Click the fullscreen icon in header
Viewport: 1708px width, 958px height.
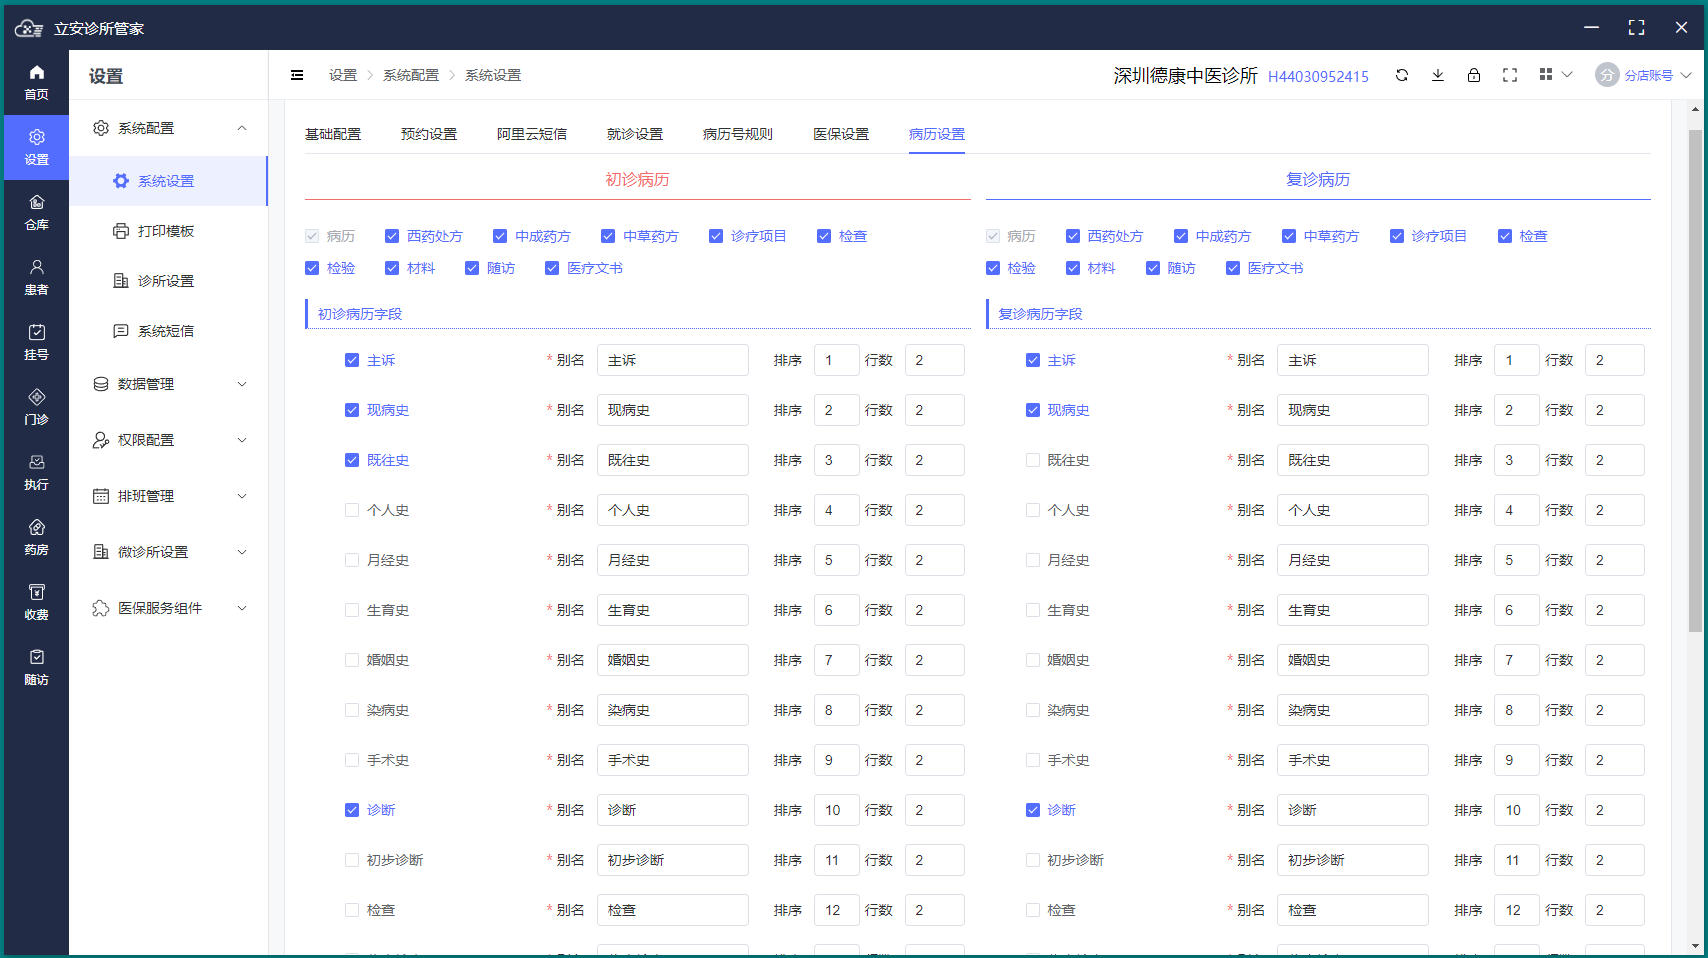point(1510,75)
